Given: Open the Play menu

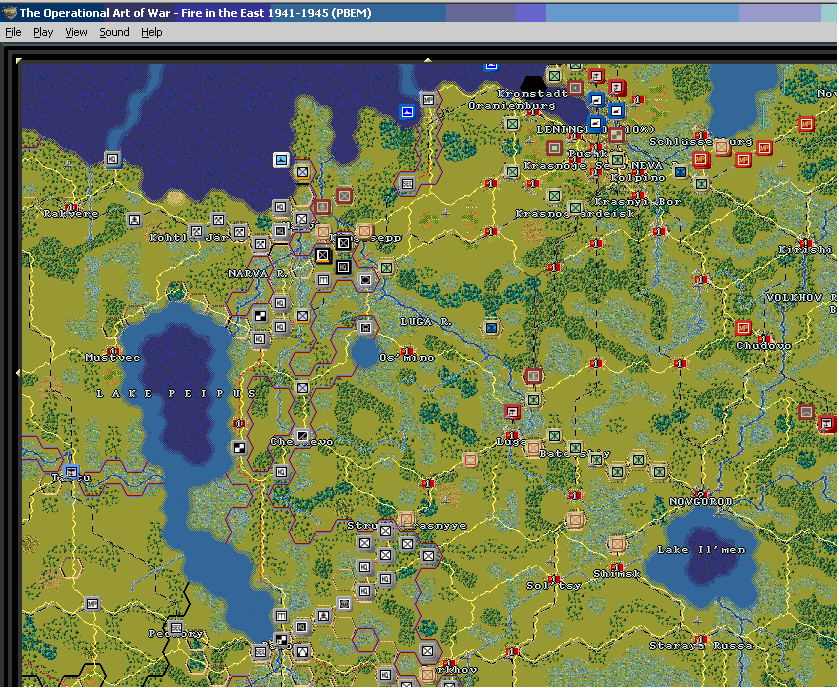Looking at the screenshot, I should (x=43, y=33).
